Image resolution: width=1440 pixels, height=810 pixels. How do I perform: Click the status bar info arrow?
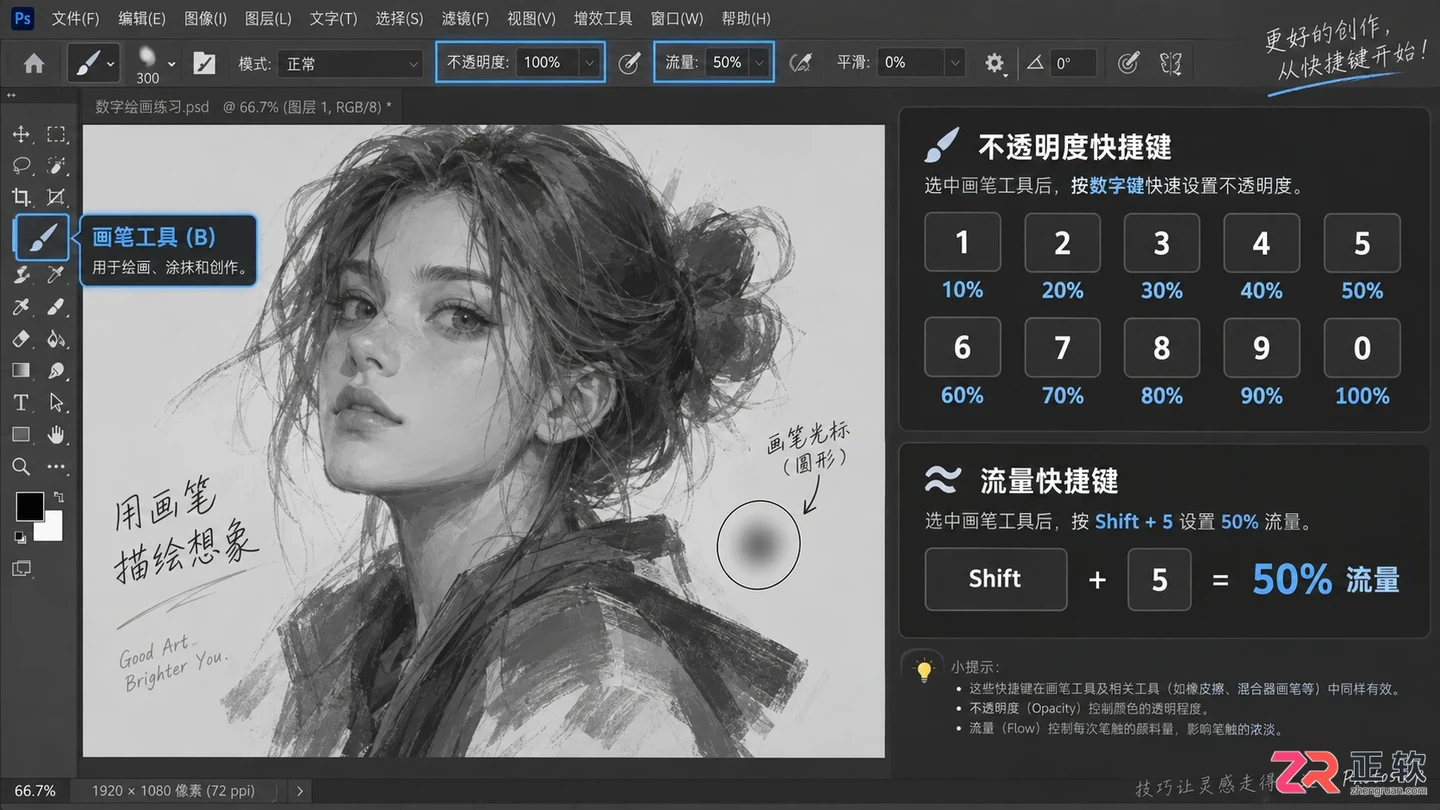coord(300,791)
